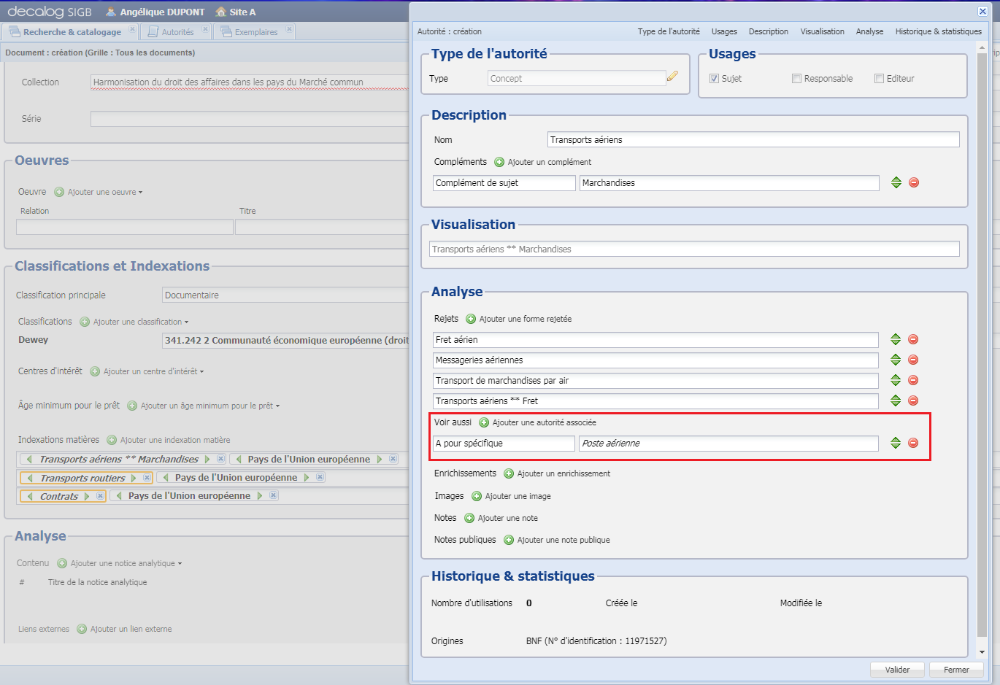Enable the Responsable checkbox
The image size is (1000, 685).
(x=796, y=77)
